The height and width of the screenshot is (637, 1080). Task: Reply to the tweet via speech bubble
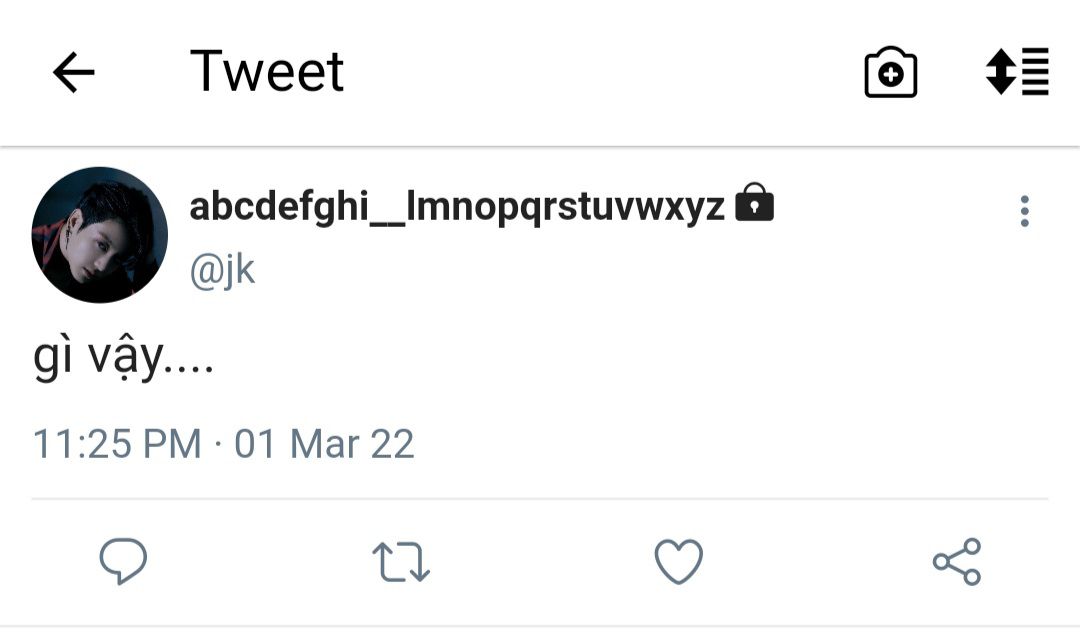(x=123, y=562)
